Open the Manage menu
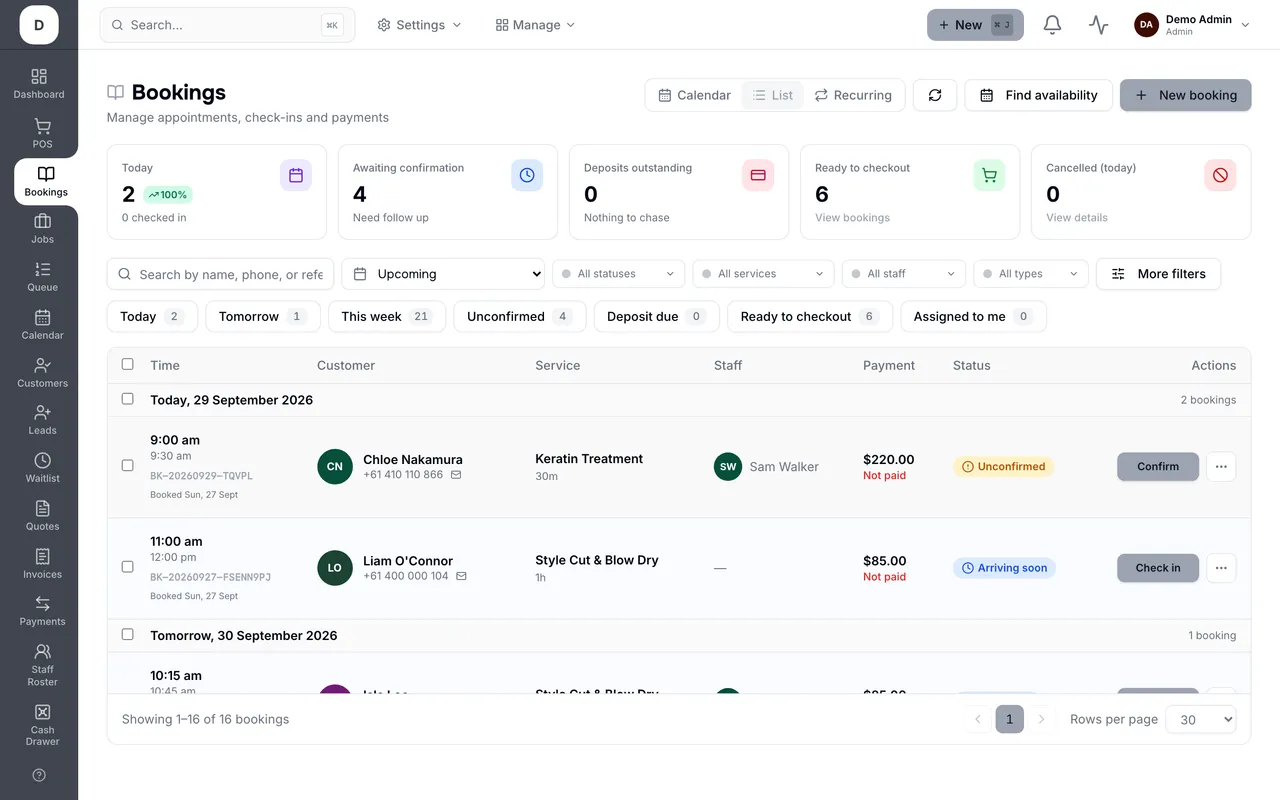The width and height of the screenshot is (1280, 800). [535, 25]
